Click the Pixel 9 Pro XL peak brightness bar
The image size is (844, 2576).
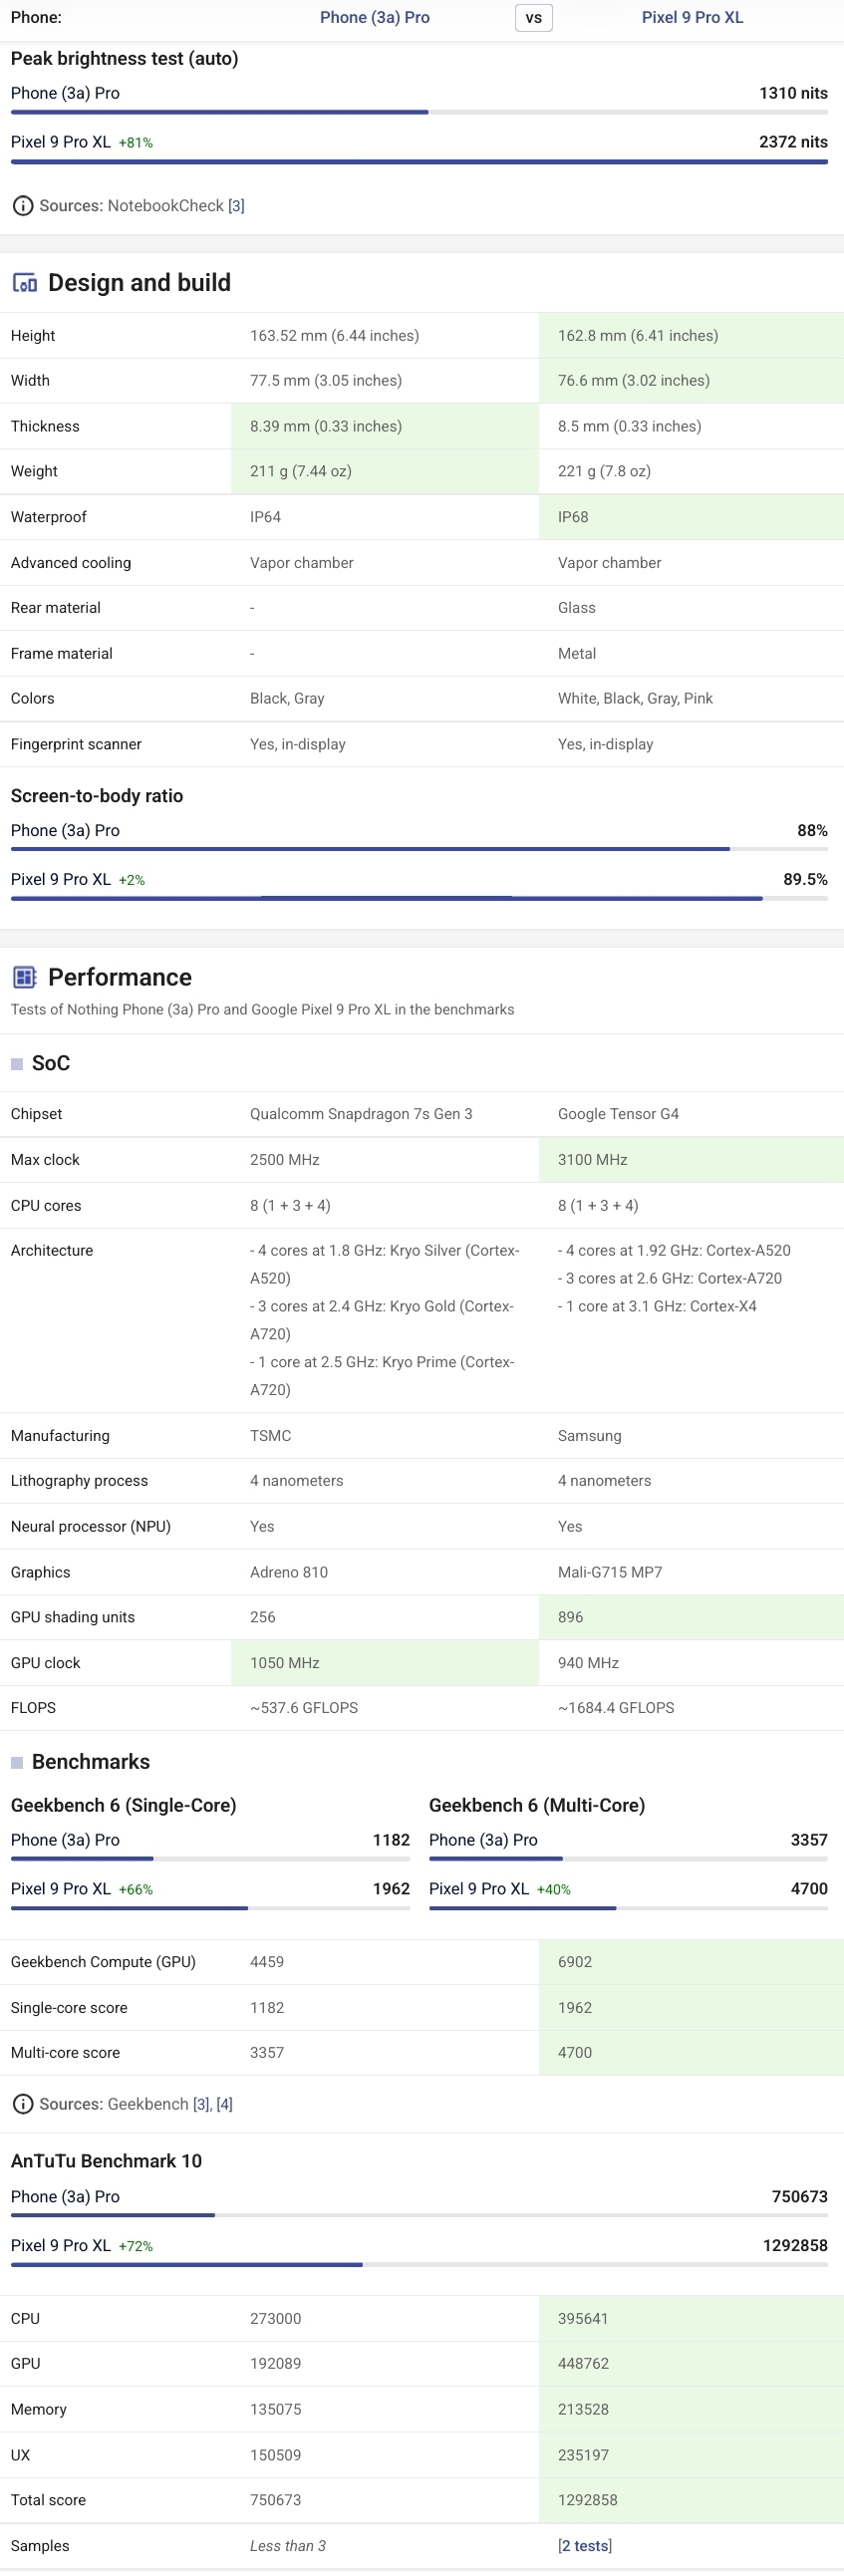click(x=419, y=161)
